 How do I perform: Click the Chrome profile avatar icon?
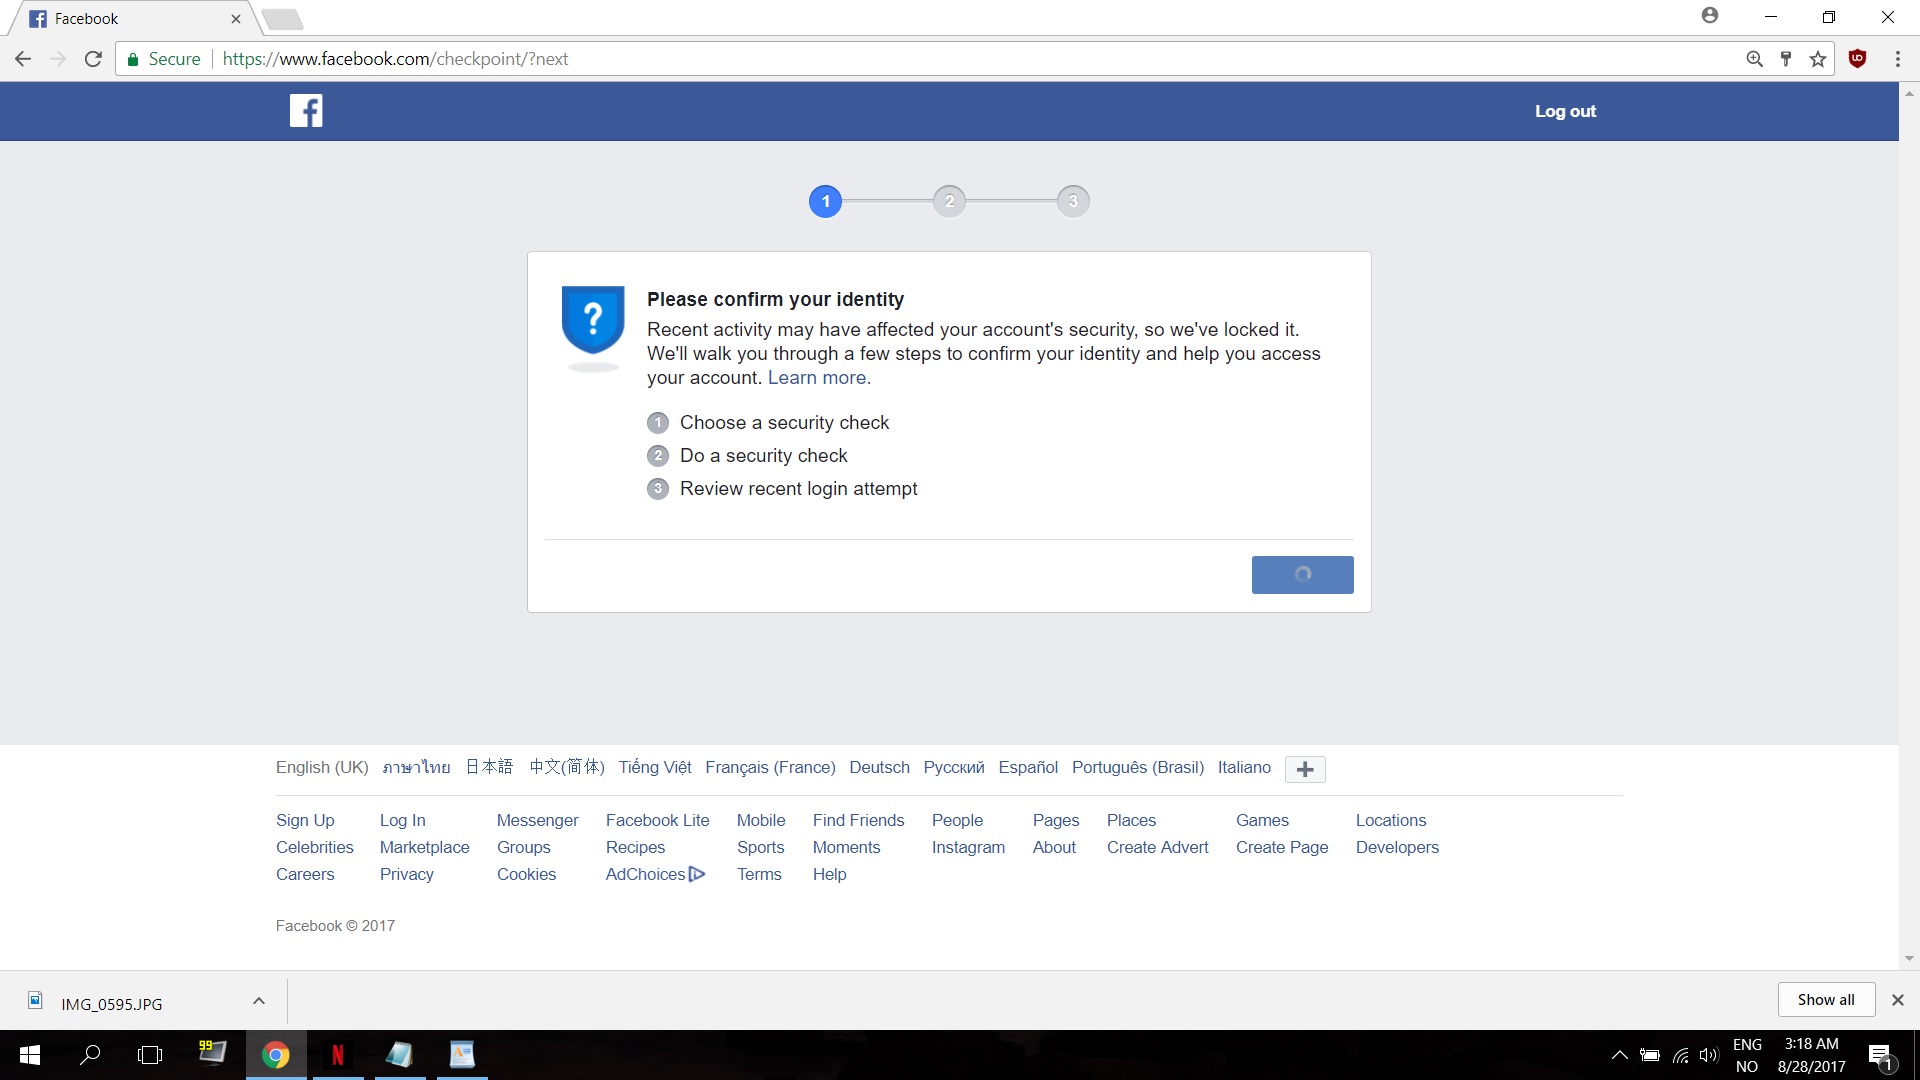(x=1710, y=15)
